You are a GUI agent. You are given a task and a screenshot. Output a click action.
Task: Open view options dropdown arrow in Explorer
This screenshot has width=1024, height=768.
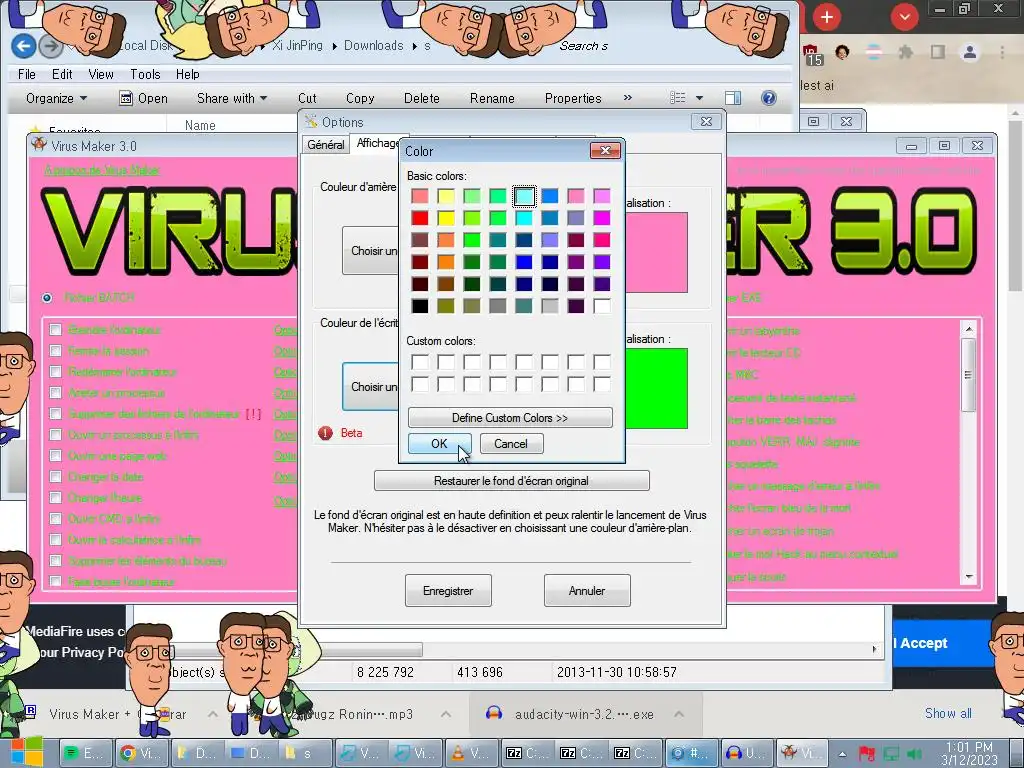699,98
